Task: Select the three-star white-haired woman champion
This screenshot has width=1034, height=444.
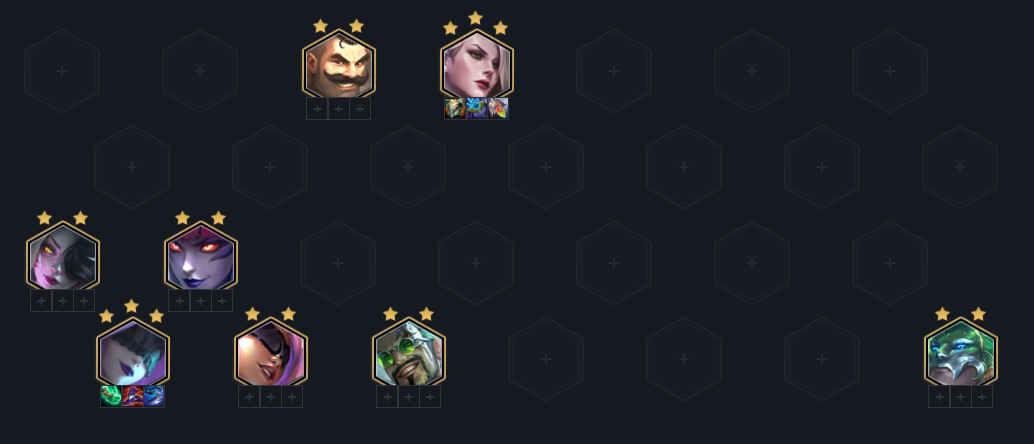Action: coord(477,66)
